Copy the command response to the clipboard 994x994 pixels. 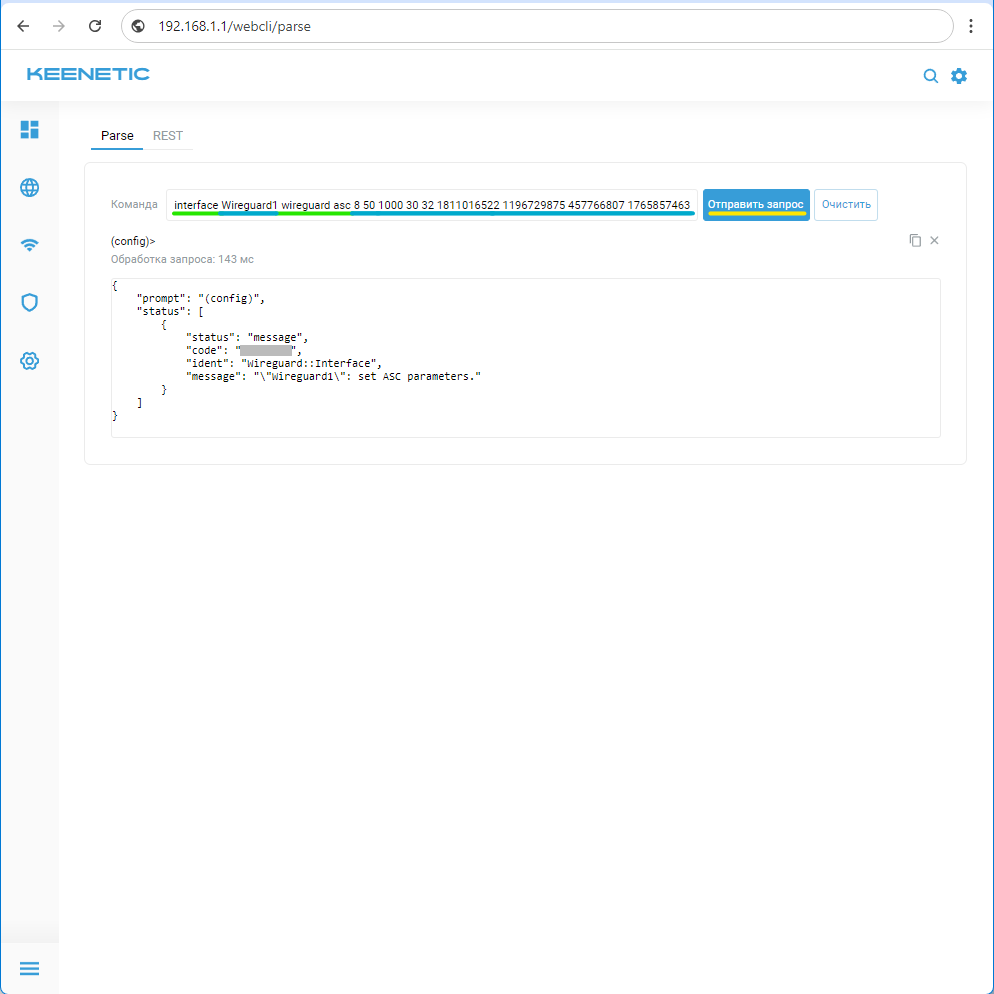[914, 241]
